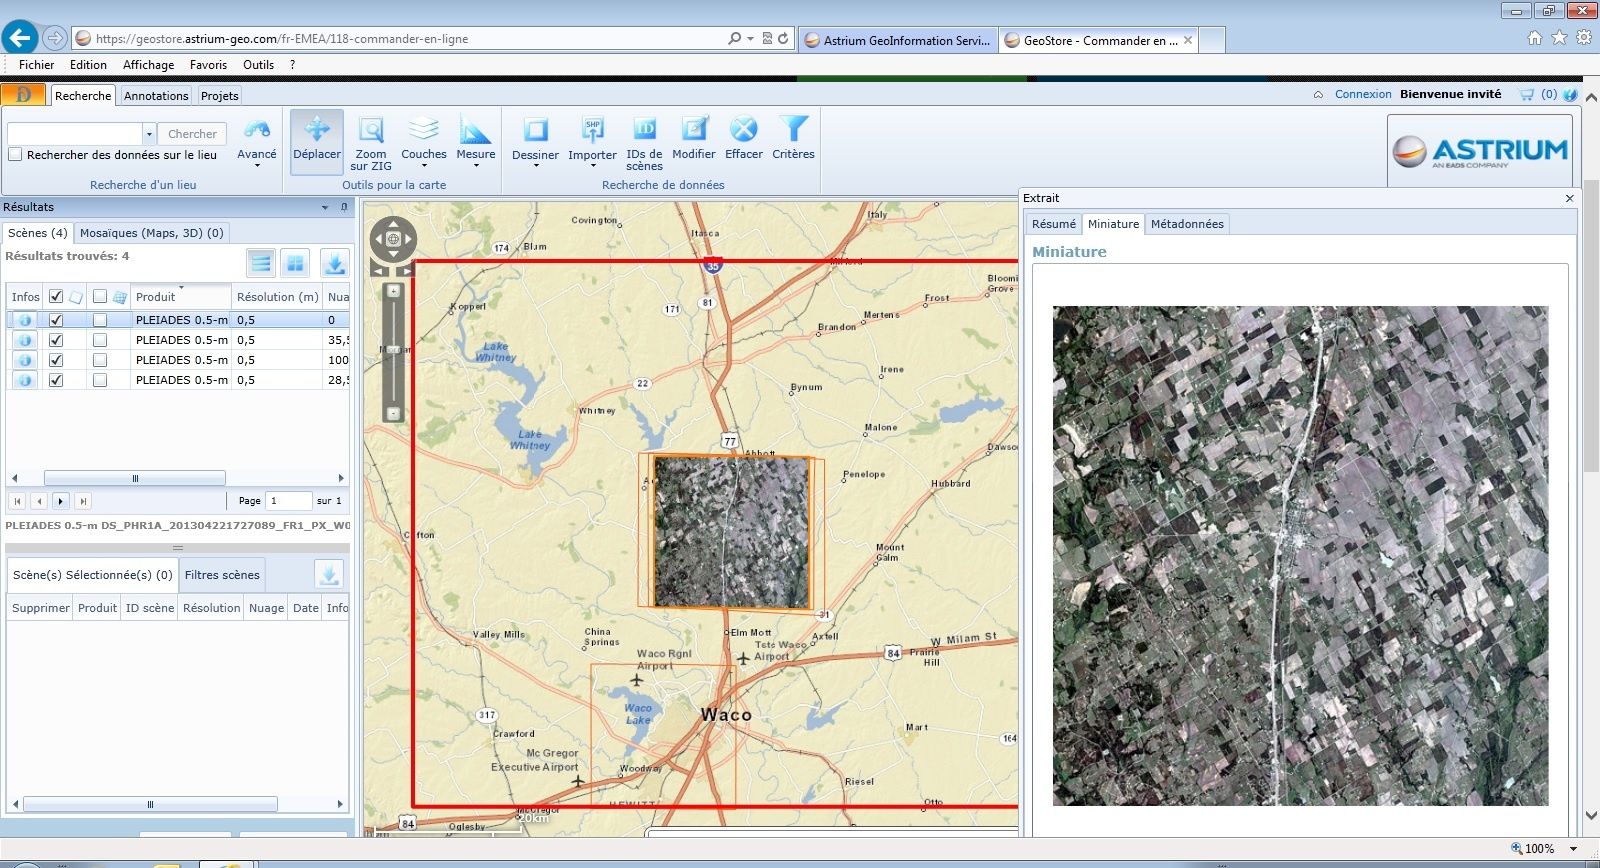Toggle the select-all footprints header checkbox

tap(56, 297)
